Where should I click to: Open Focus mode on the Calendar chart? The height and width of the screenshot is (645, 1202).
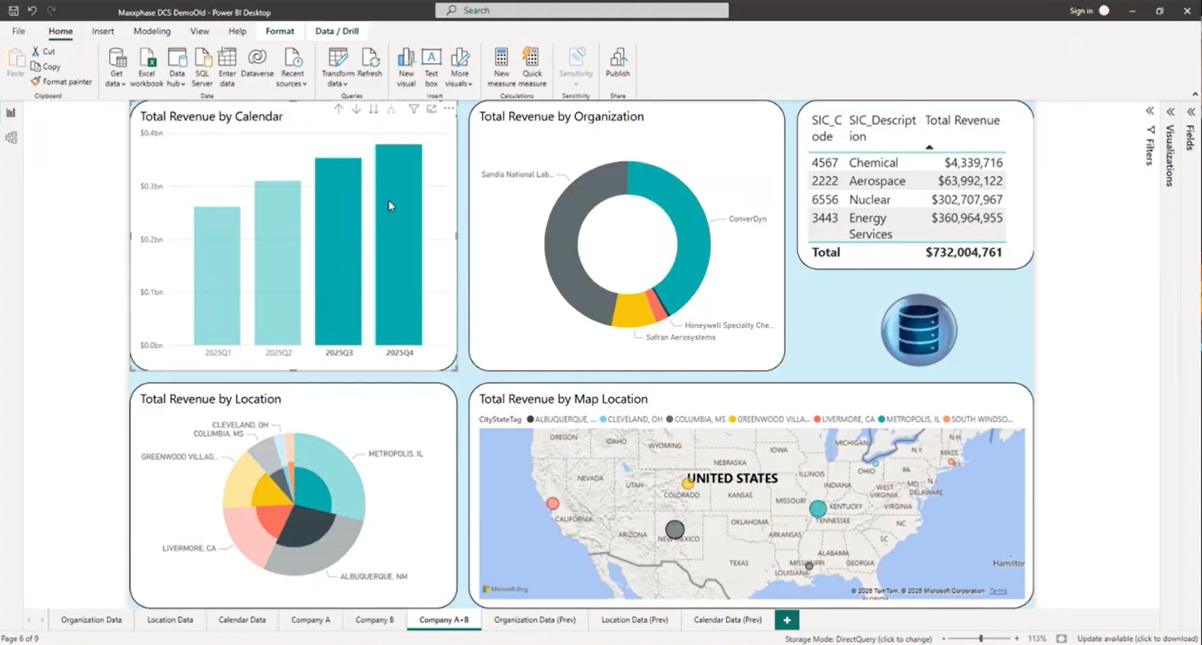431,109
